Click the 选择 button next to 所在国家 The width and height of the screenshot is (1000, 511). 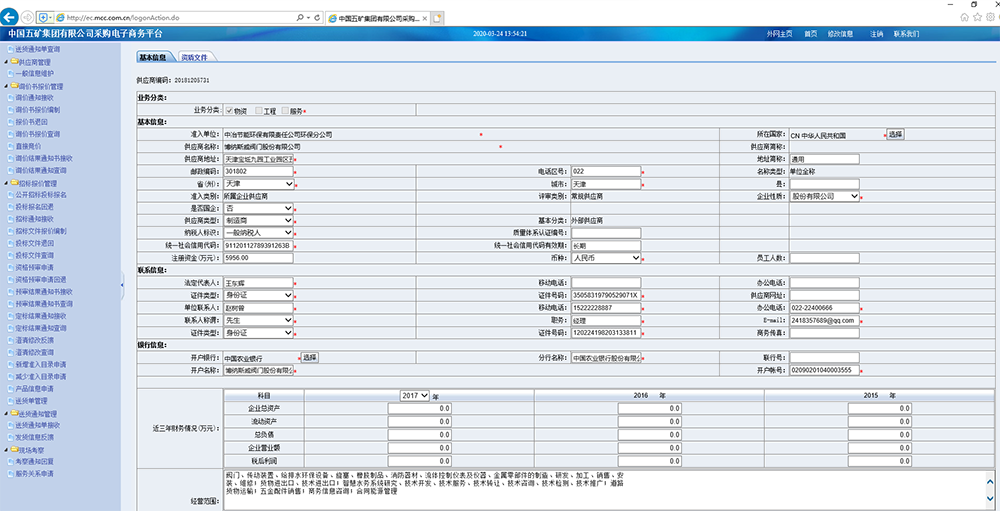coord(894,134)
